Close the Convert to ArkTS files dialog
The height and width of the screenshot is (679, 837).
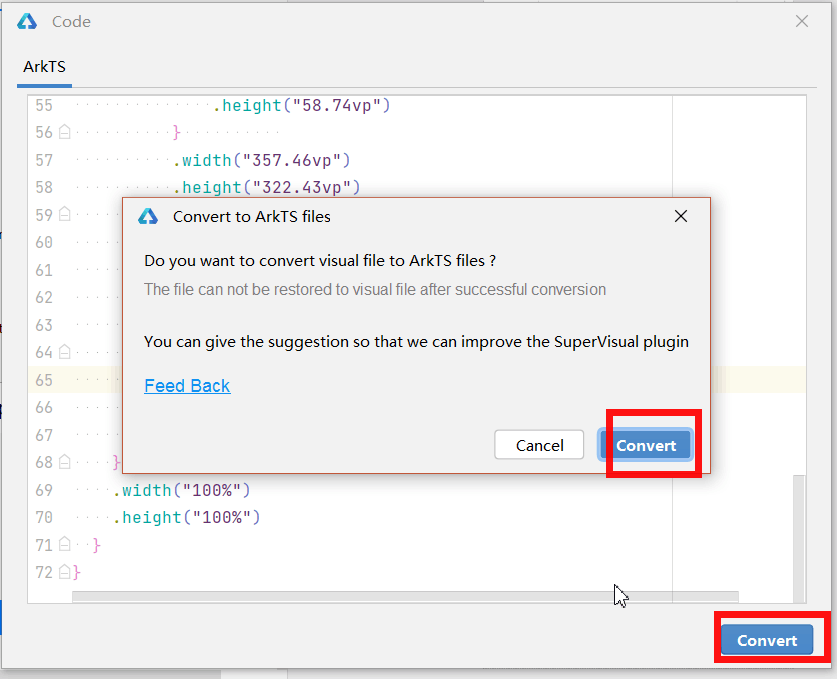click(x=681, y=216)
